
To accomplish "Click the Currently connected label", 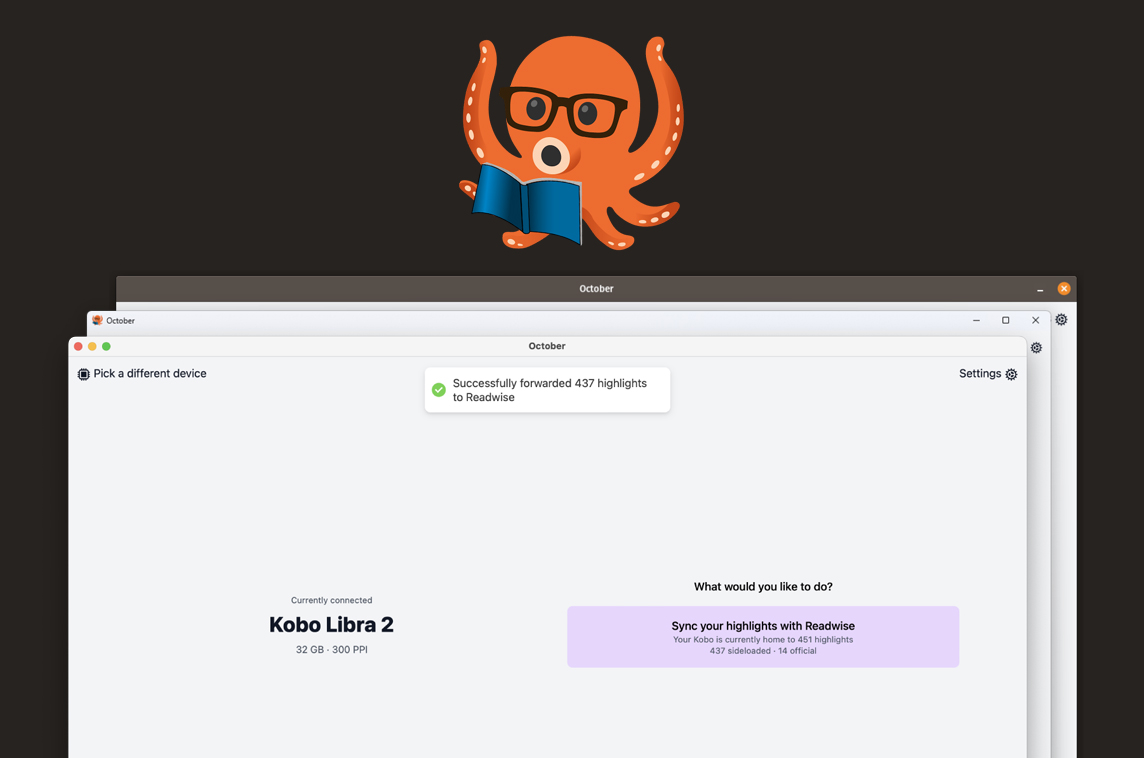I will [x=331, y=600].
